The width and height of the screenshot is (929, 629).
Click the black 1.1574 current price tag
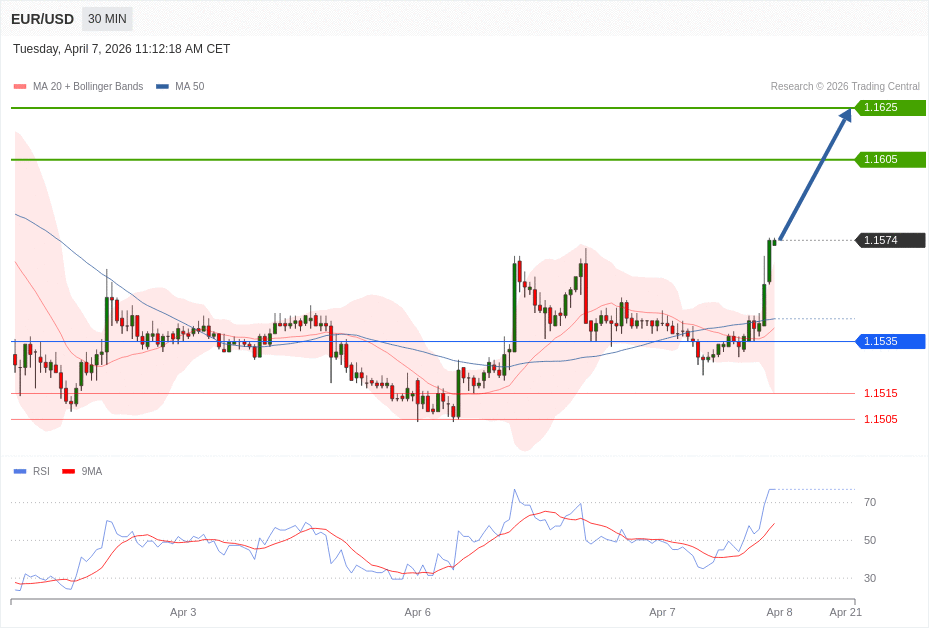(x=890, y=240)
